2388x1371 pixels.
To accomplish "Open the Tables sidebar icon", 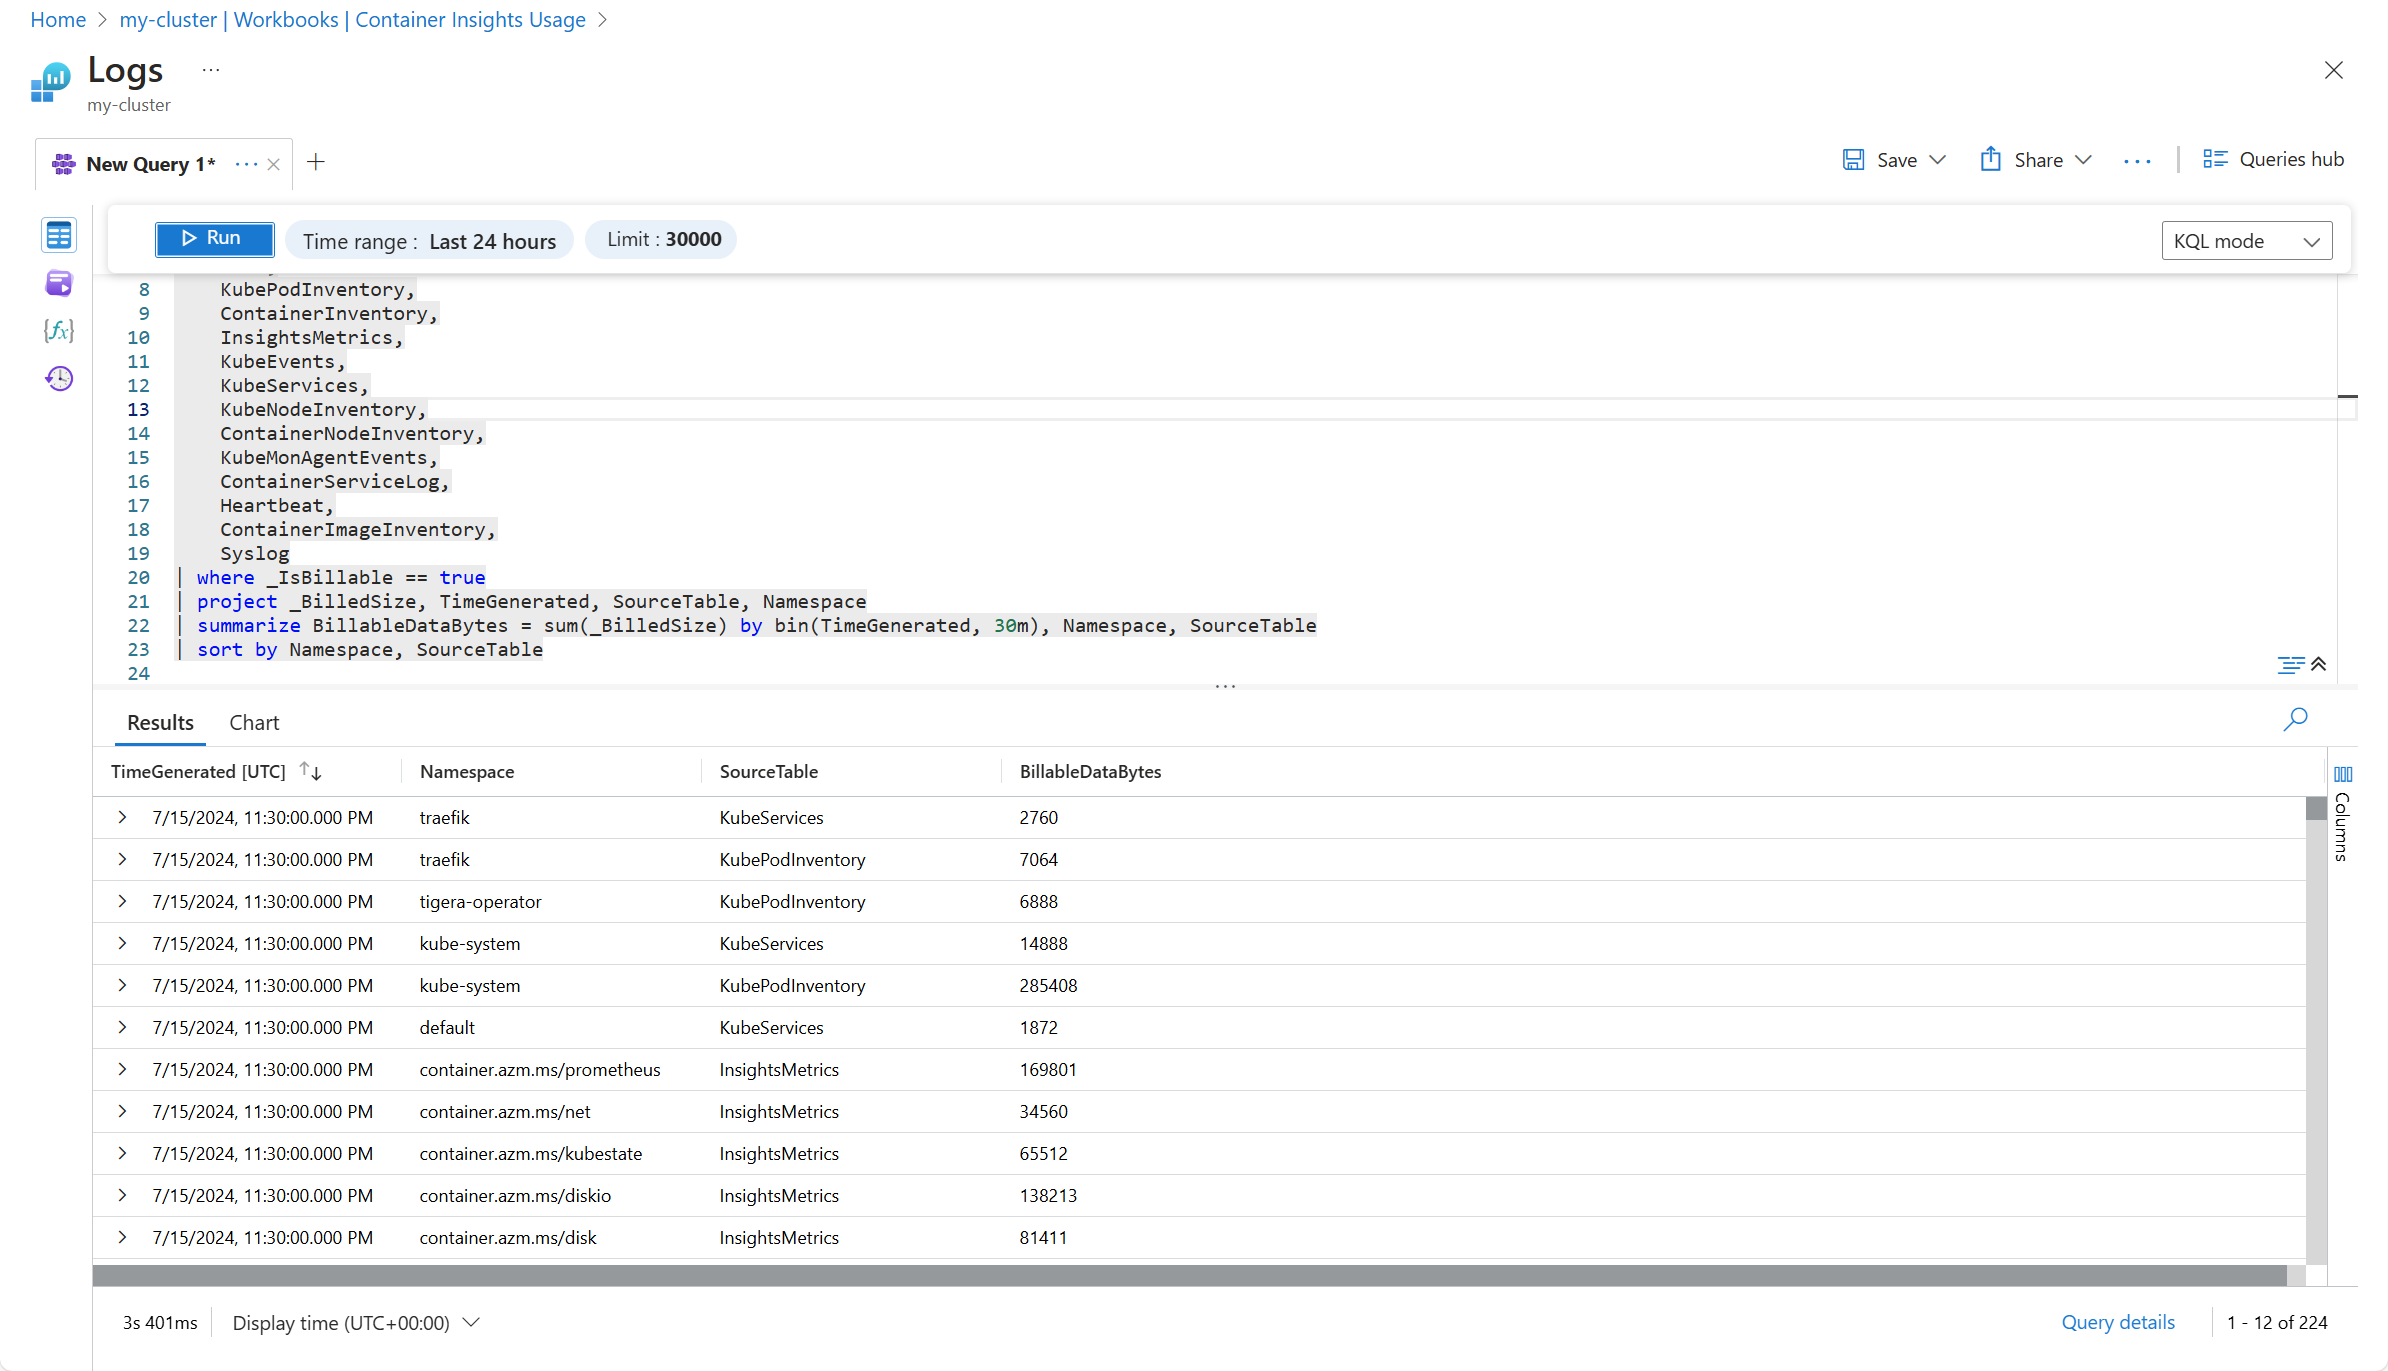I will click(x=59, y=236).
